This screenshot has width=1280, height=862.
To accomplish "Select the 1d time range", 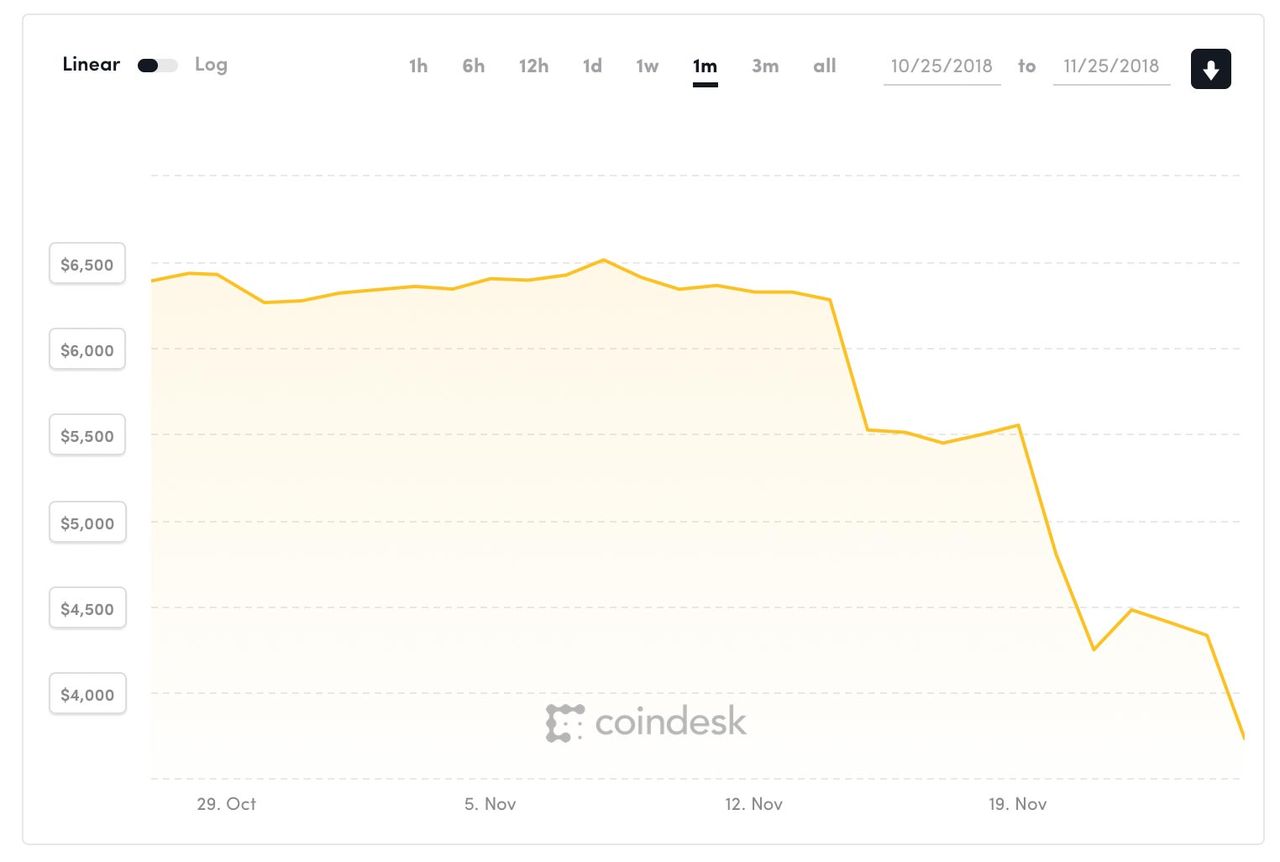I will point(592,66).
